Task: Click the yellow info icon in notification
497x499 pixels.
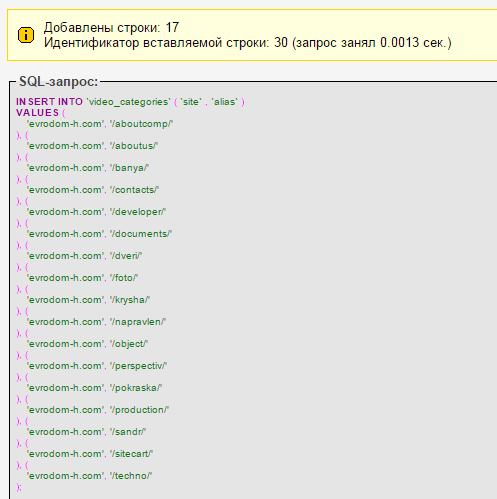Action: [26, 35]
